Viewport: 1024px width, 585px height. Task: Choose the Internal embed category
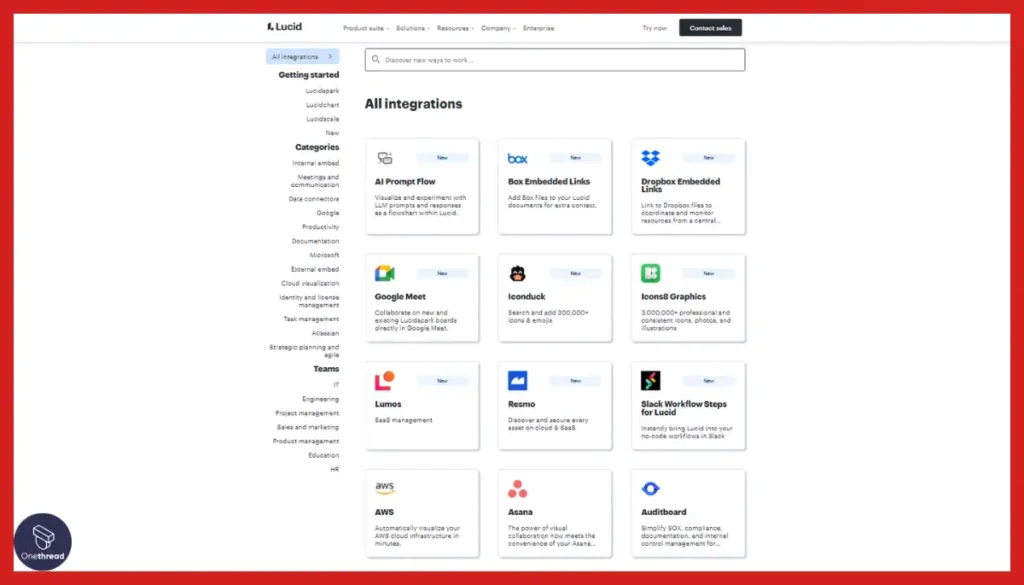315,163
